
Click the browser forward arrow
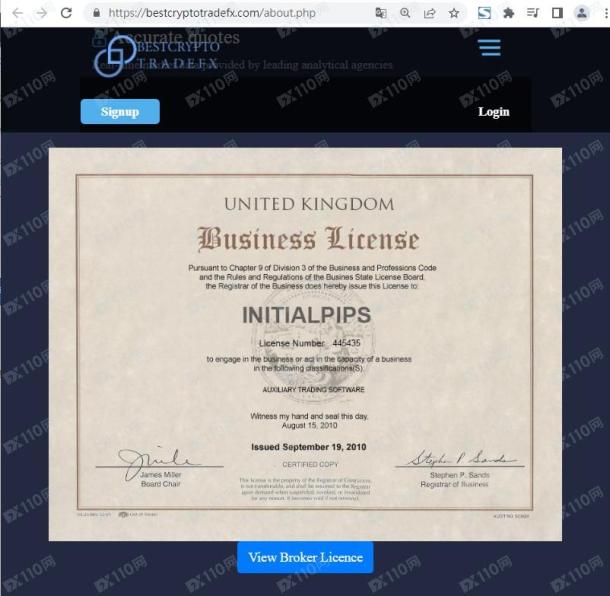[41, 13]
